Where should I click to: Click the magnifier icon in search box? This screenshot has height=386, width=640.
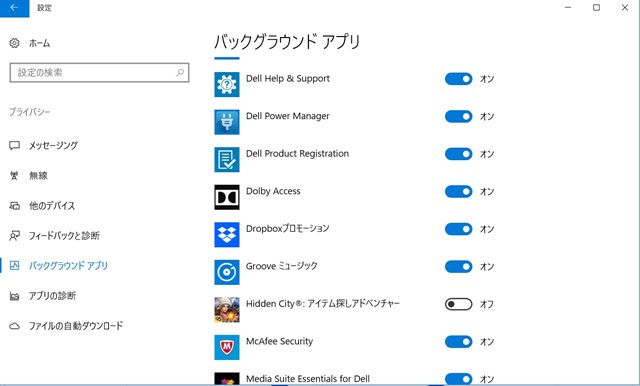[x=180, y=73]
